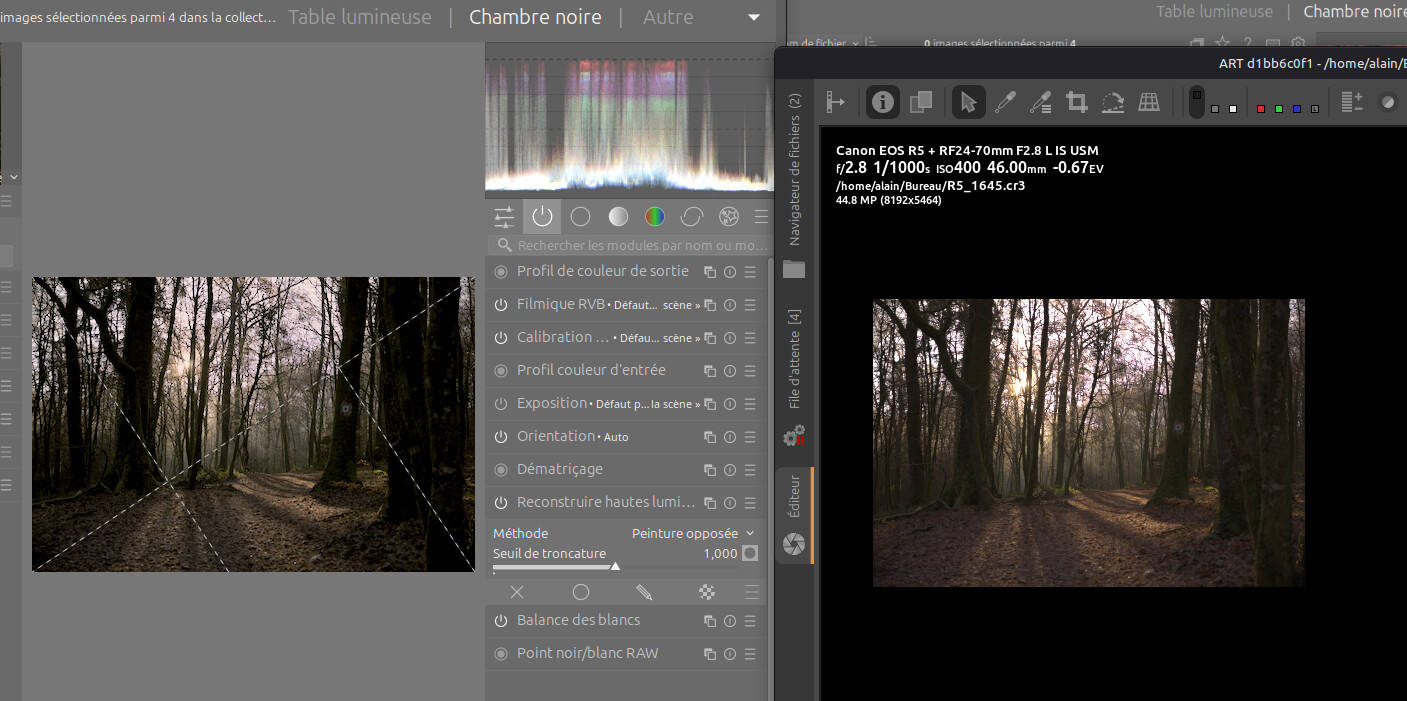Open presets menu for Calibration module
The height and width of the screenshot is (701, 1407).
(750, 338)
